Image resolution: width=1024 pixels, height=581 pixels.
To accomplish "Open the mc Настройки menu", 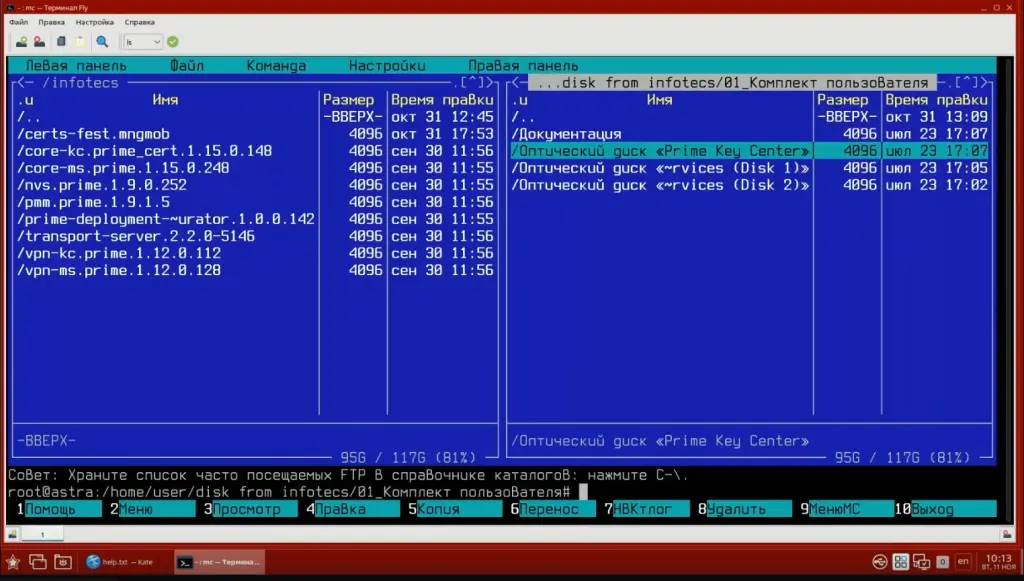I will [387, 66].
